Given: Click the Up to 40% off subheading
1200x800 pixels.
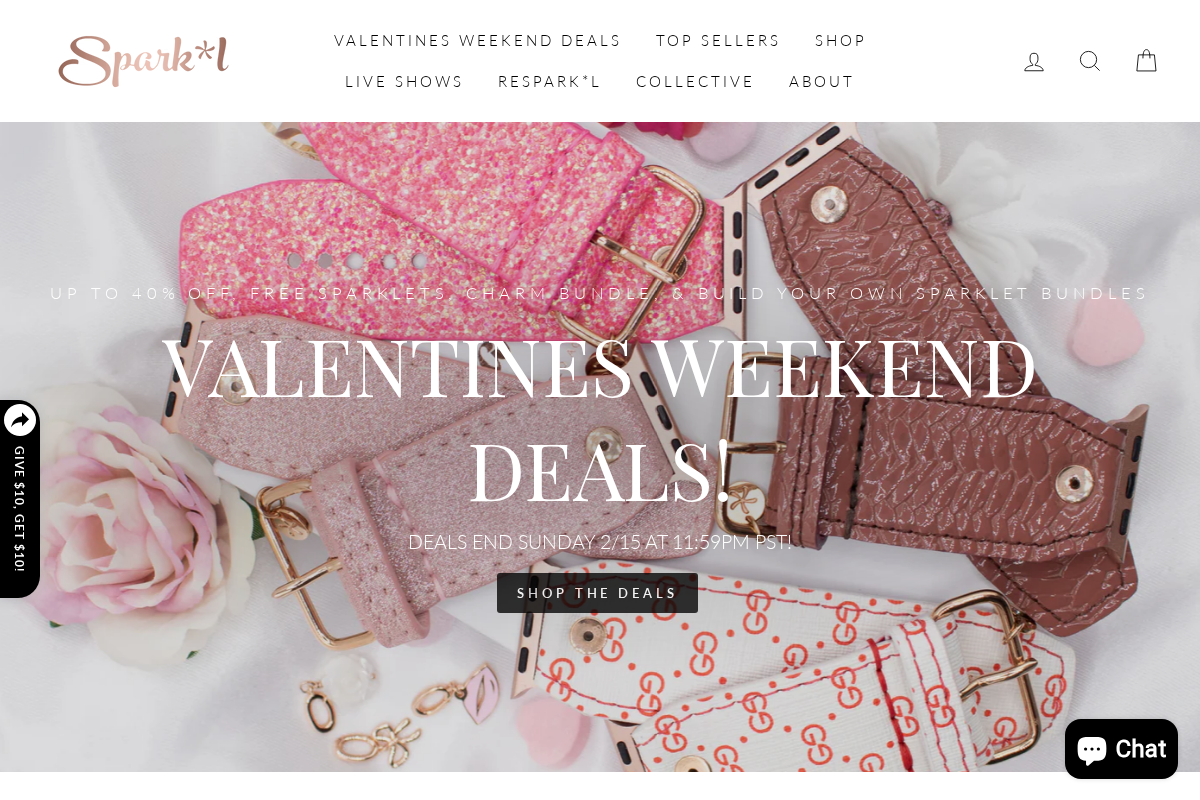Looking at the screenshot, I should 599,294.
